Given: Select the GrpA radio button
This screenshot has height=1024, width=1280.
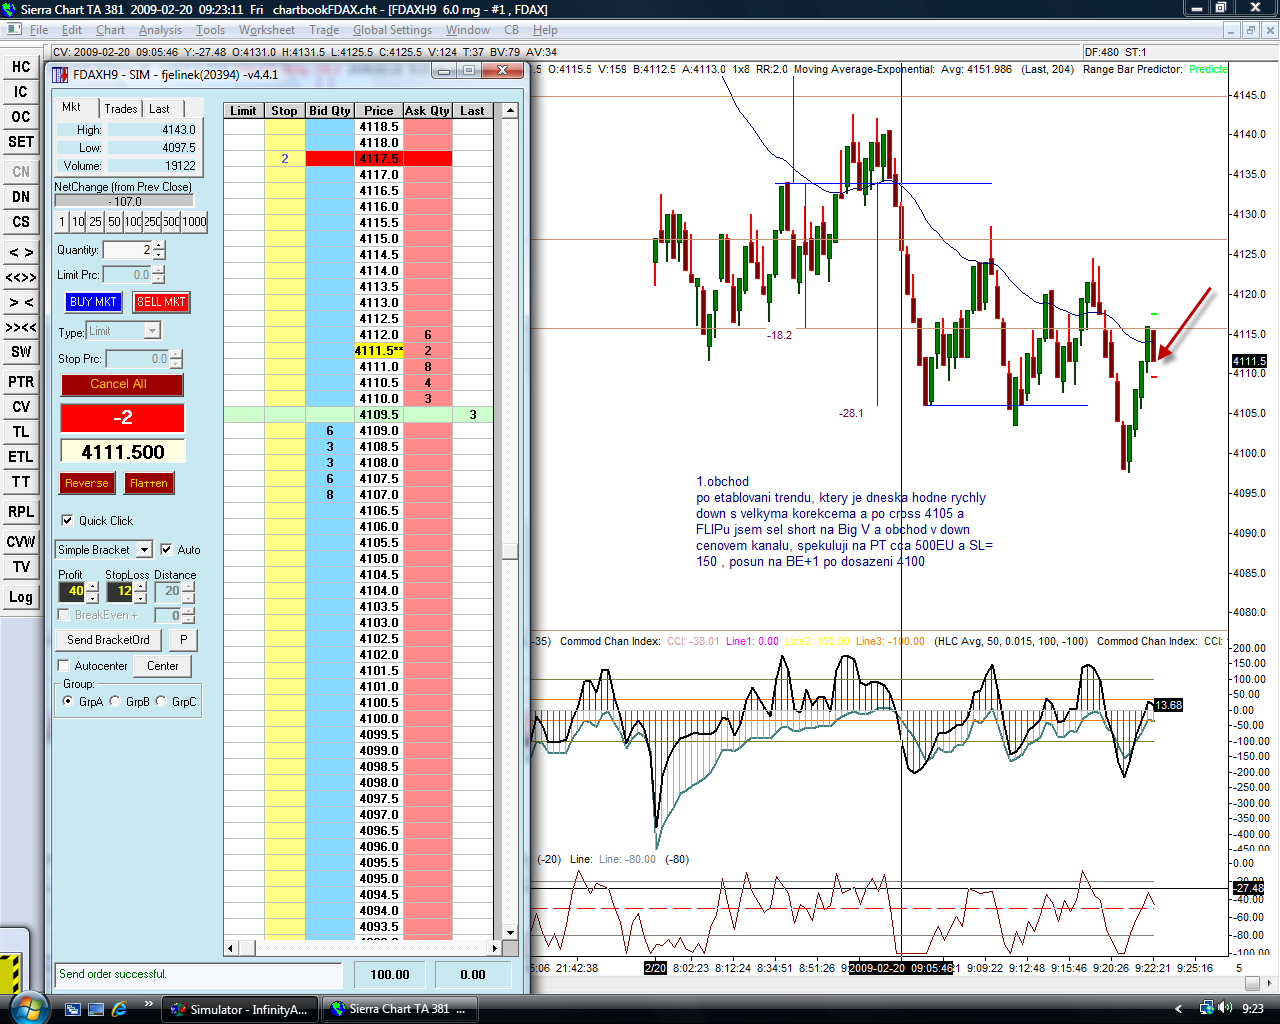Looking at the screenshot, I should coord(68,702).
